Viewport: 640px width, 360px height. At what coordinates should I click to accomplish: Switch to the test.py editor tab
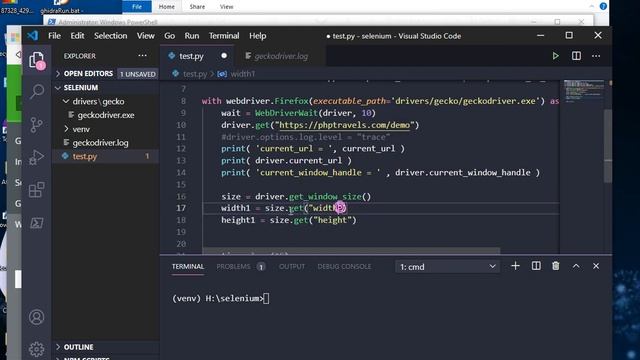[191, 56]
